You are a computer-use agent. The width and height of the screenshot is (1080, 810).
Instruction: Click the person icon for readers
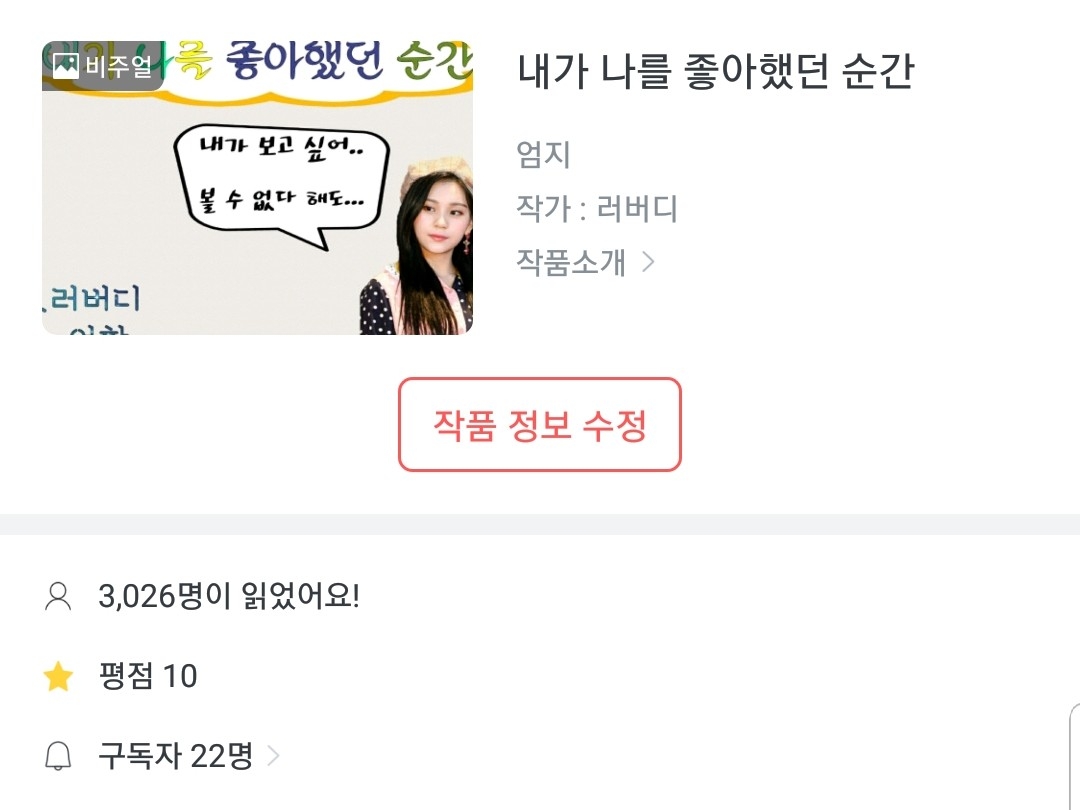click(x=59, y=597)
